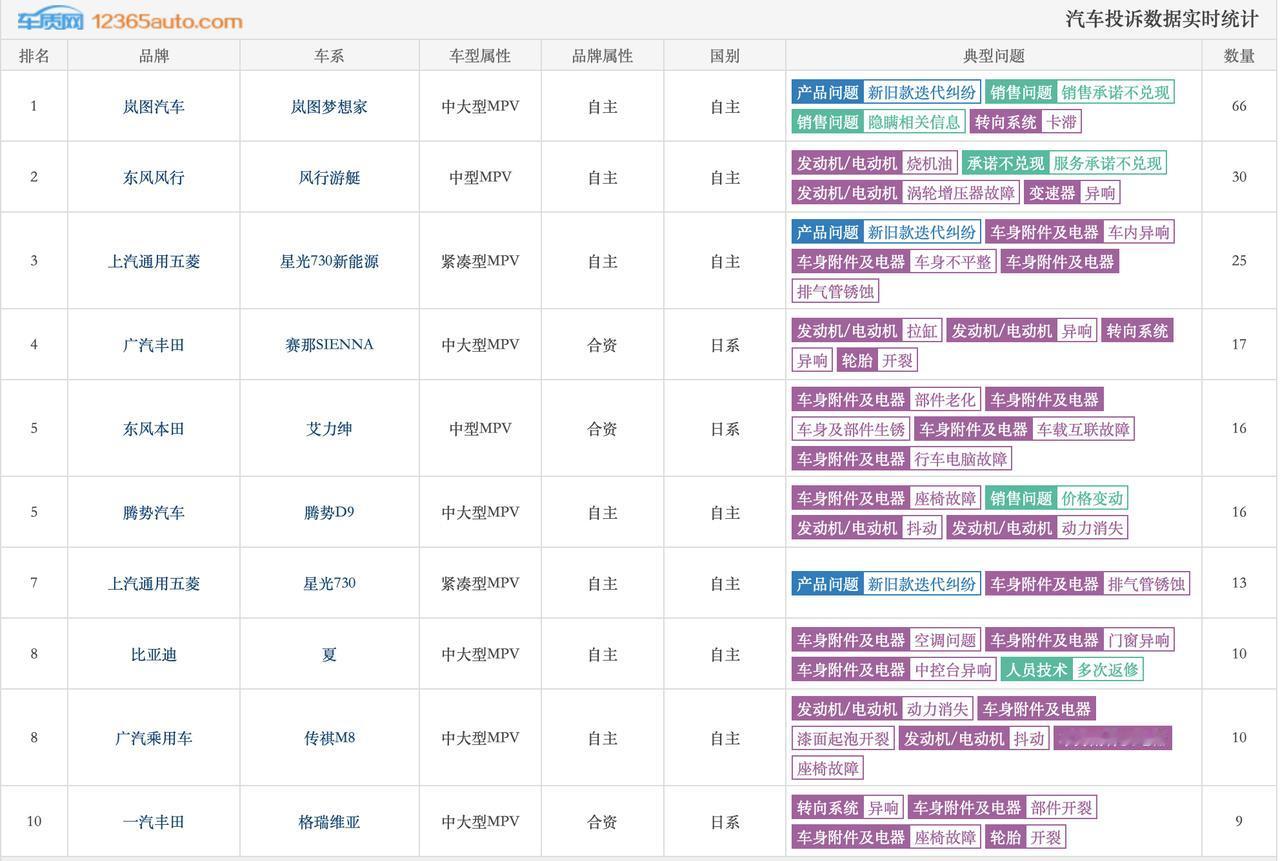Screen dimensions: 1280x861
Task: Click the 典型问题 column header
Action: coord(994,56)
